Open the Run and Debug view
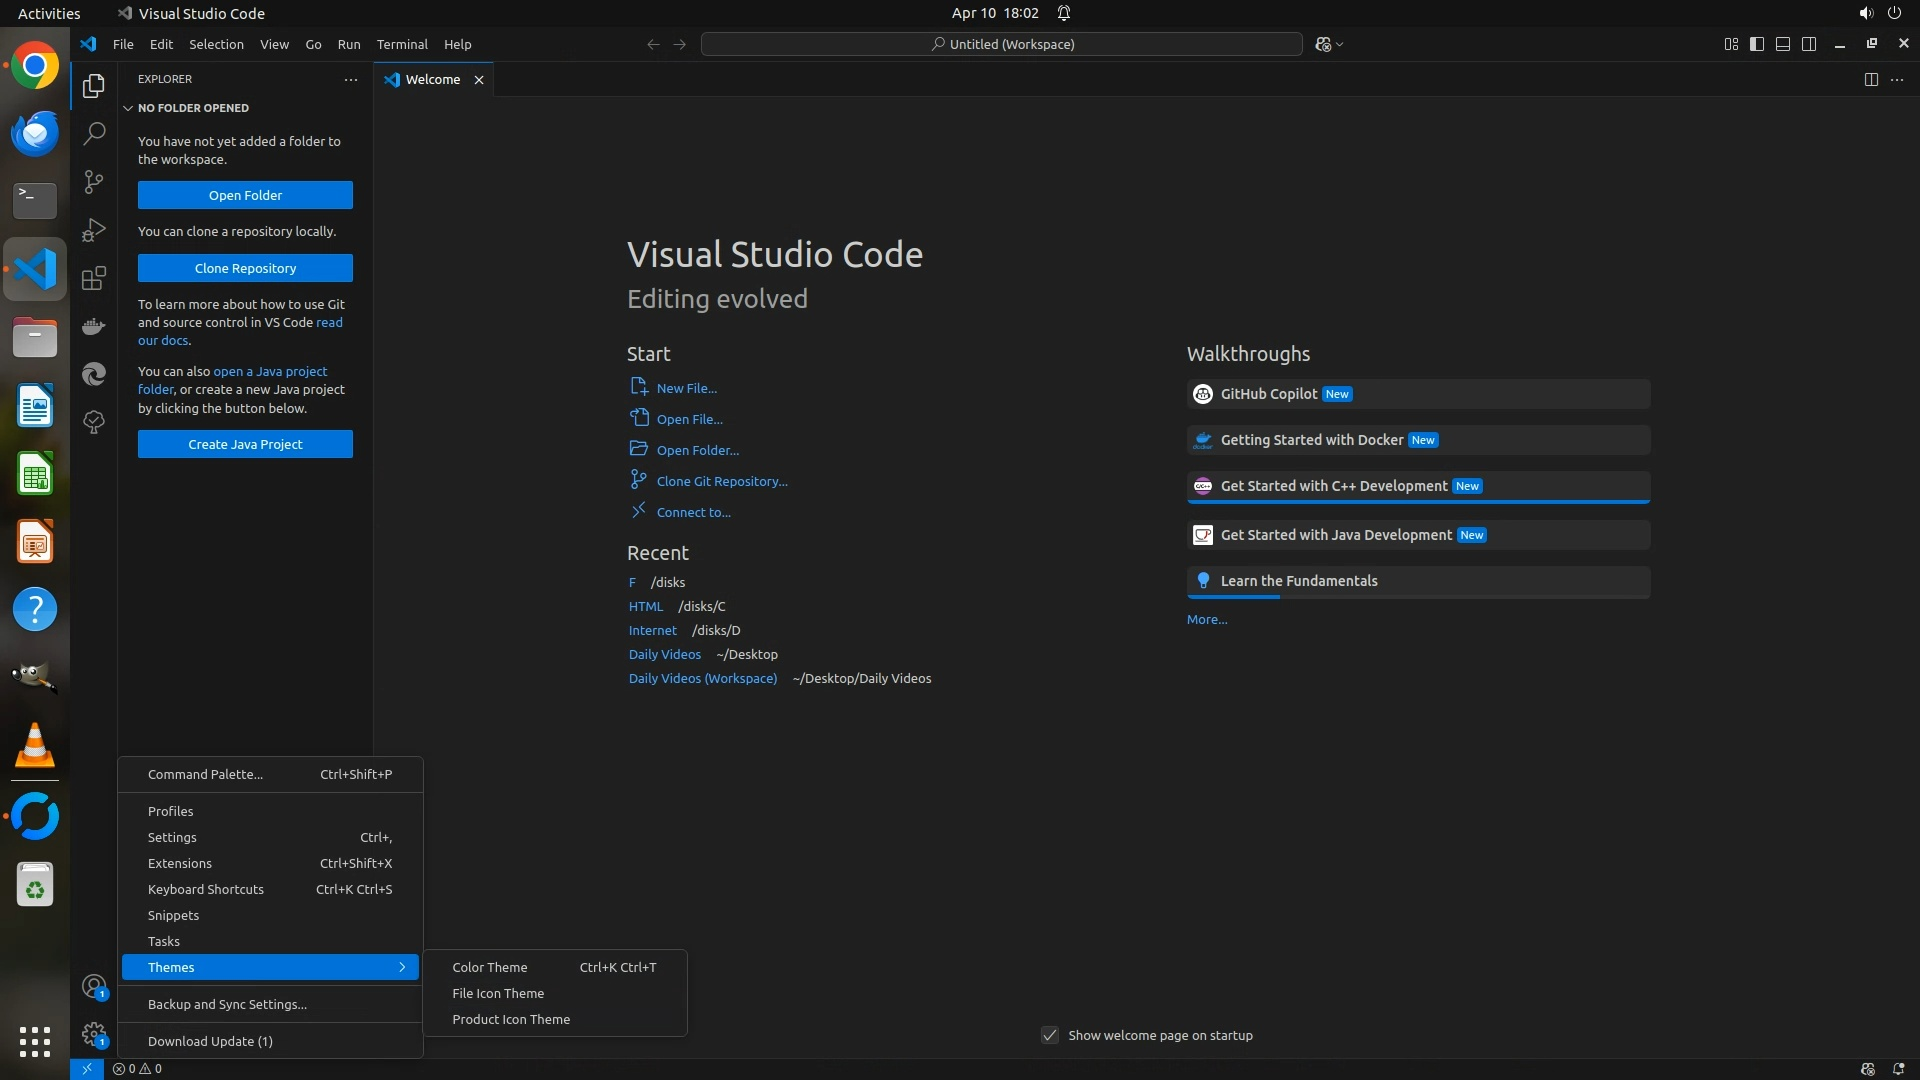 (x=94, y=230)
